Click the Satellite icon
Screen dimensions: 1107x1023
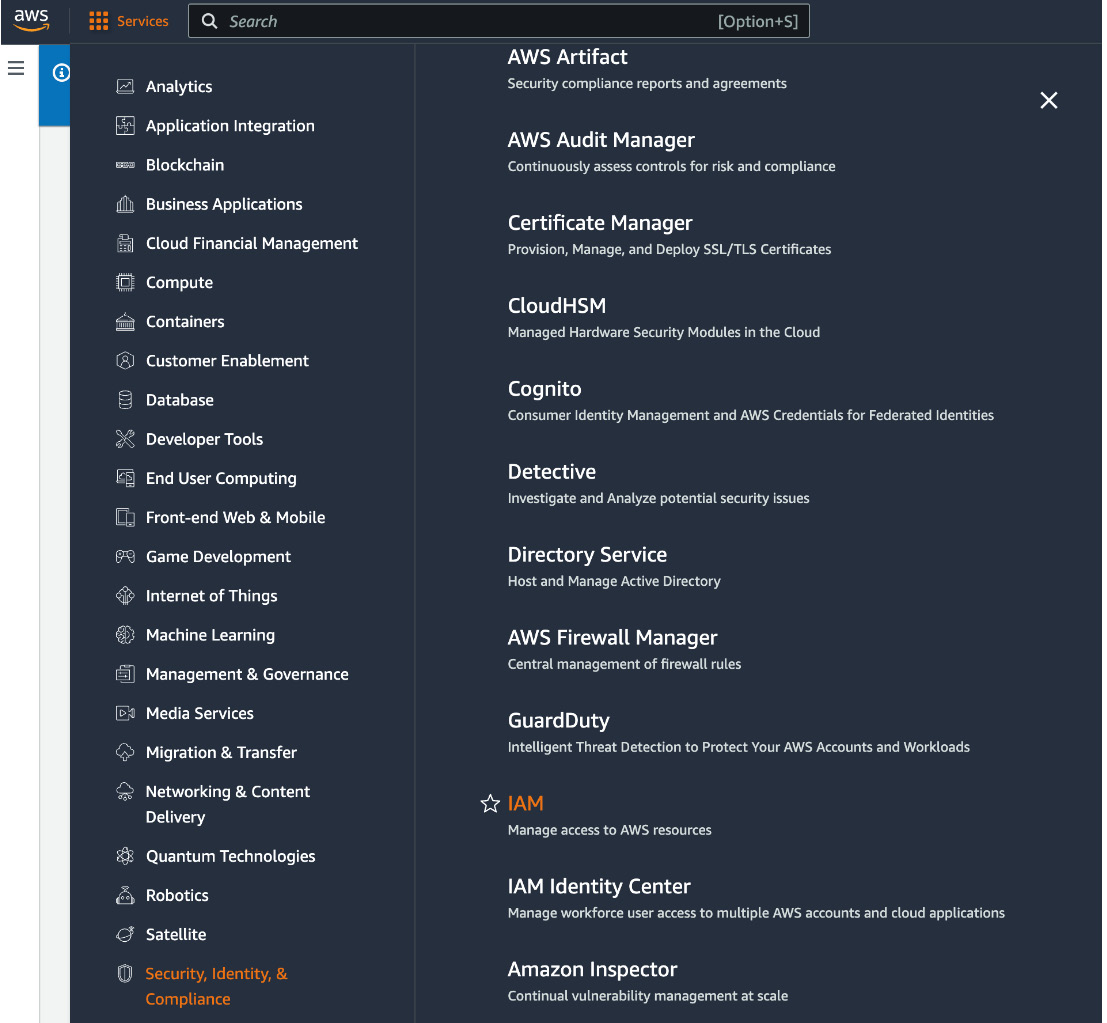coord(125,934)
